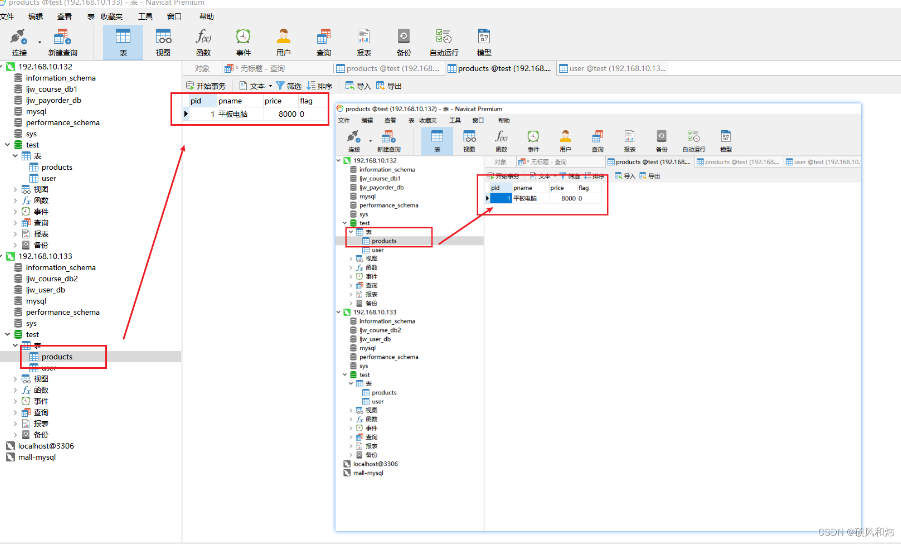The height and width of the screenshot is (544, 901).
Task: Click 排序 sort in outer window table toolbar
Action: tap(319, 86)
